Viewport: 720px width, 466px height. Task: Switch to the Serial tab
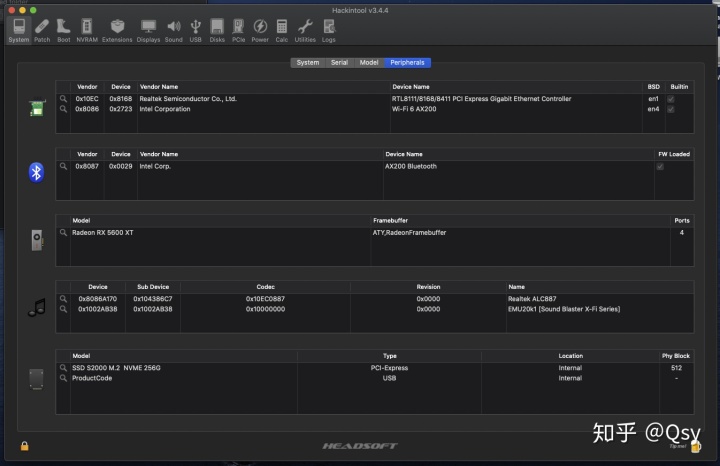(339, 62)
